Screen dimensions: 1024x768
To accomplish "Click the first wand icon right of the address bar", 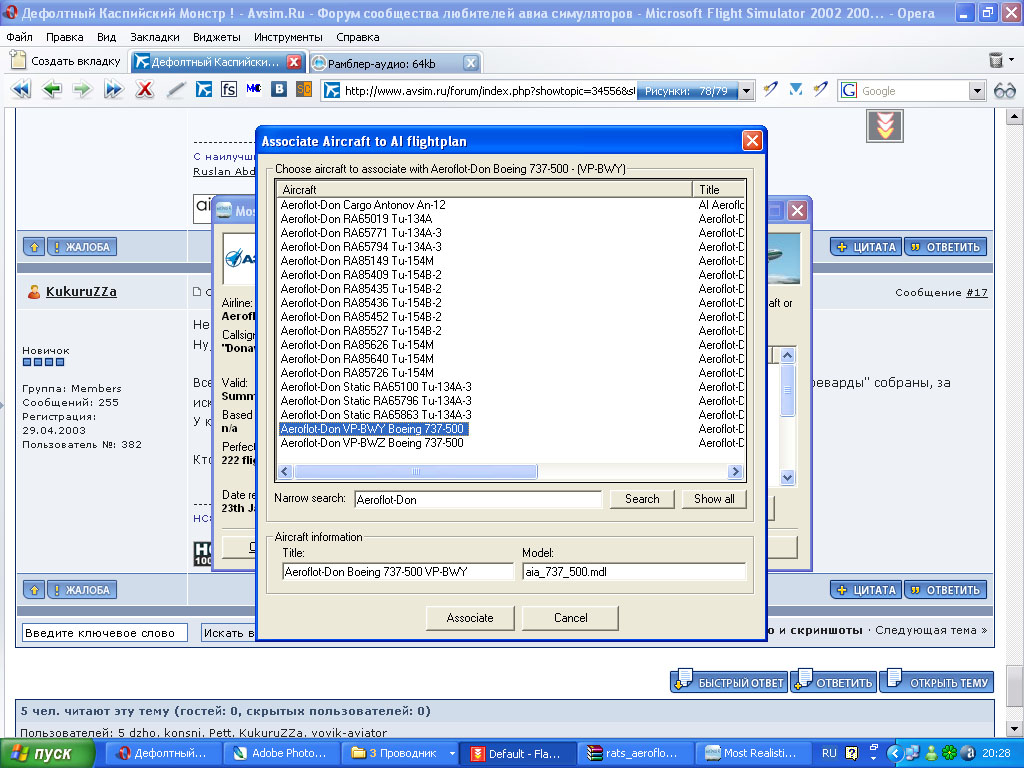I will (x=771, y=89).
